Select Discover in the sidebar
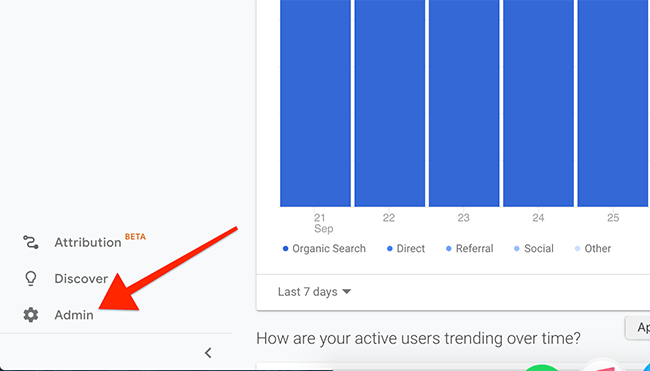Image resolution: width=650 pixels, height=371 pixels. click(x=81, y=279)
